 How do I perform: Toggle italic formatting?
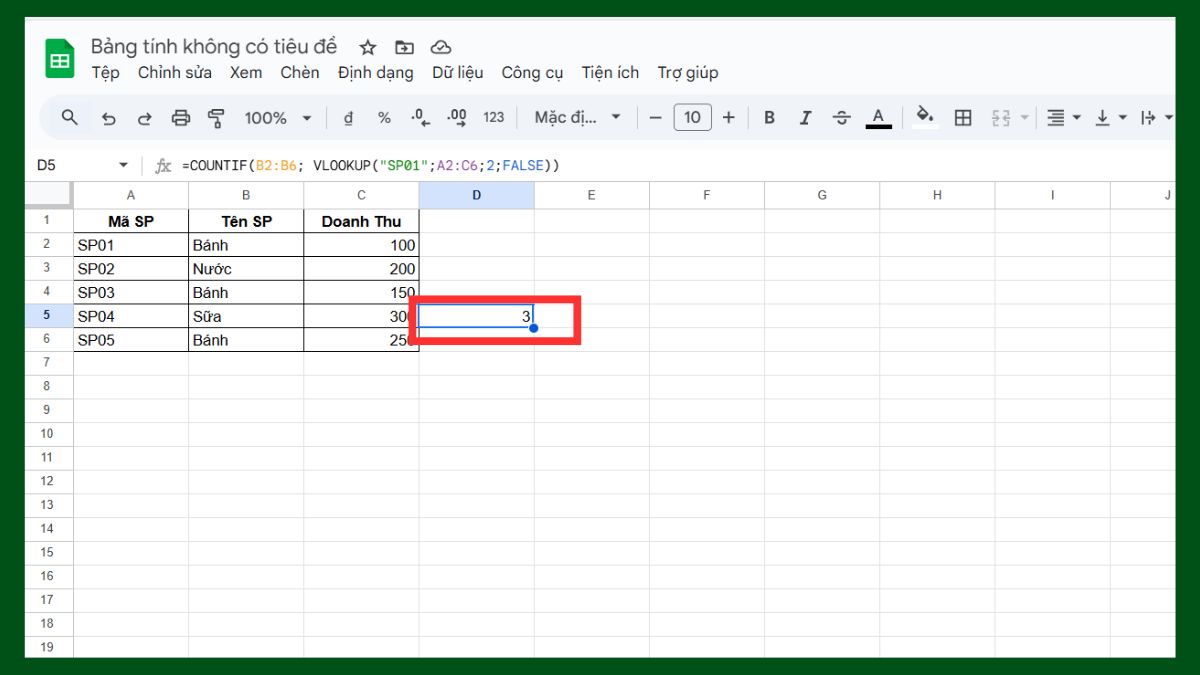(805, 118)
